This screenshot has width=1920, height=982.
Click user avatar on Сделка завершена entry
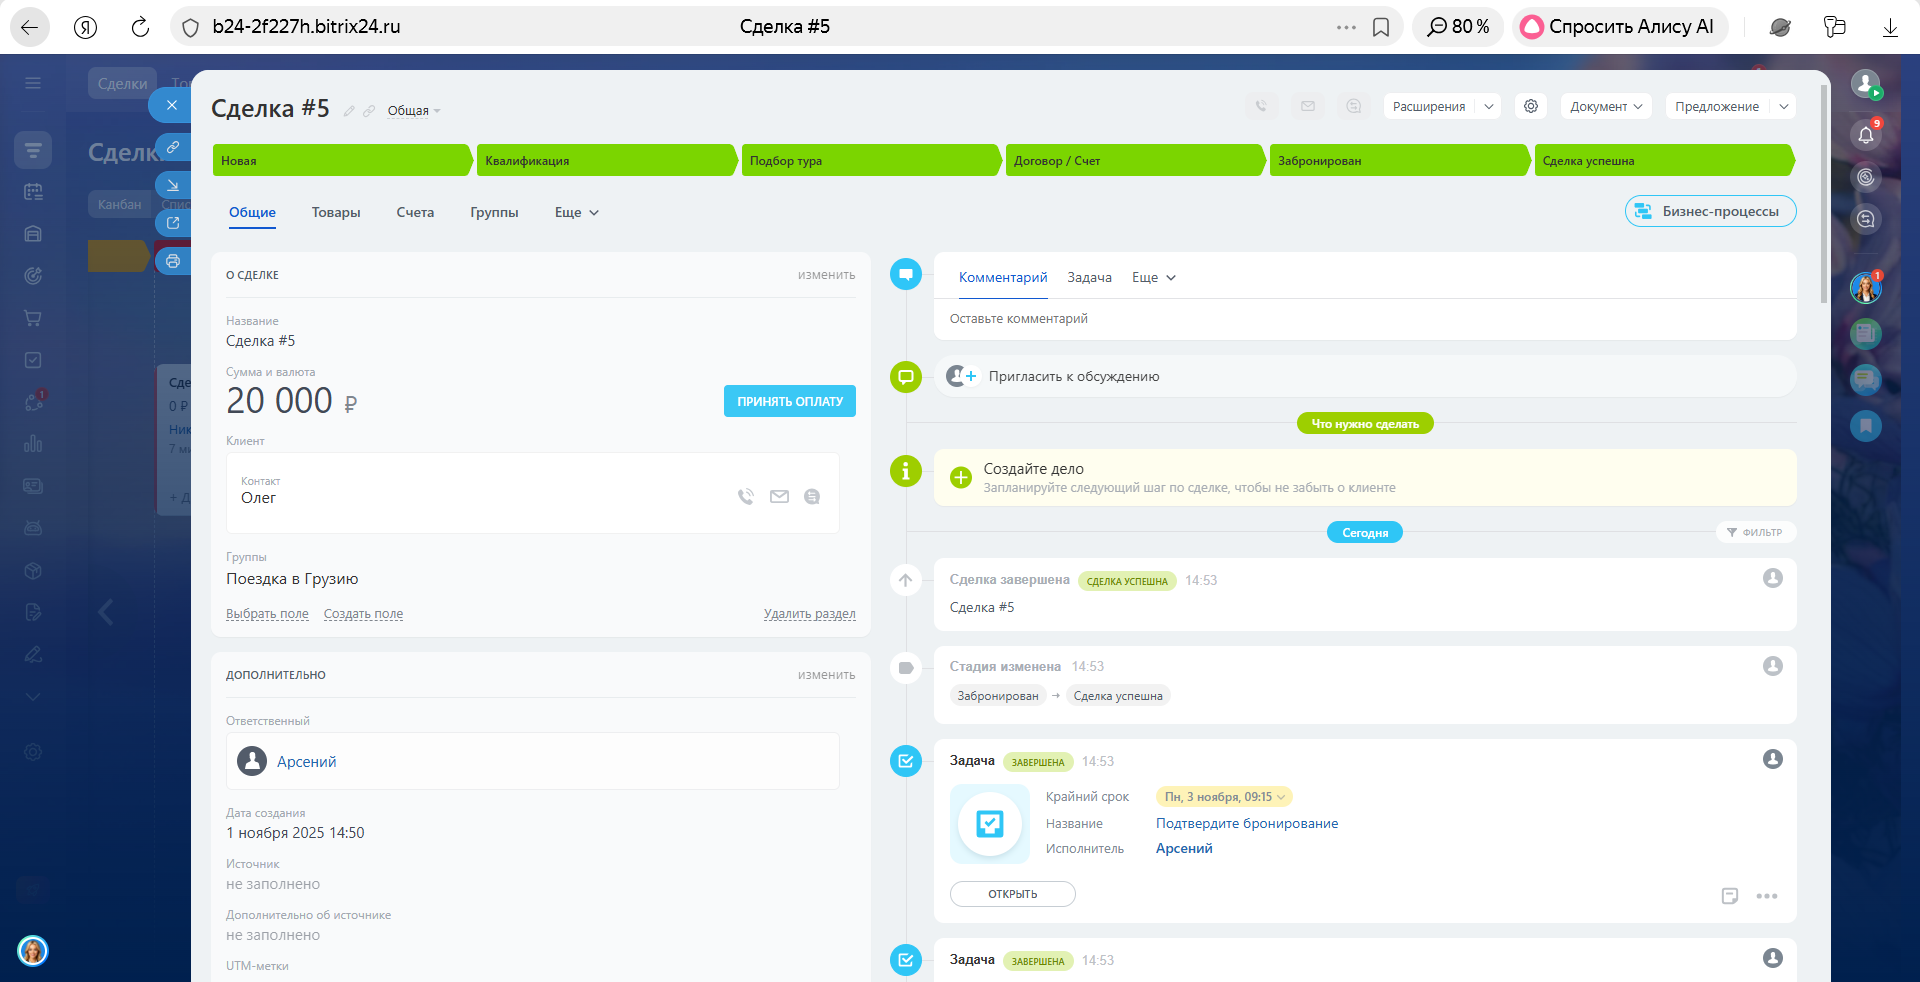[x=1773, y=578]
